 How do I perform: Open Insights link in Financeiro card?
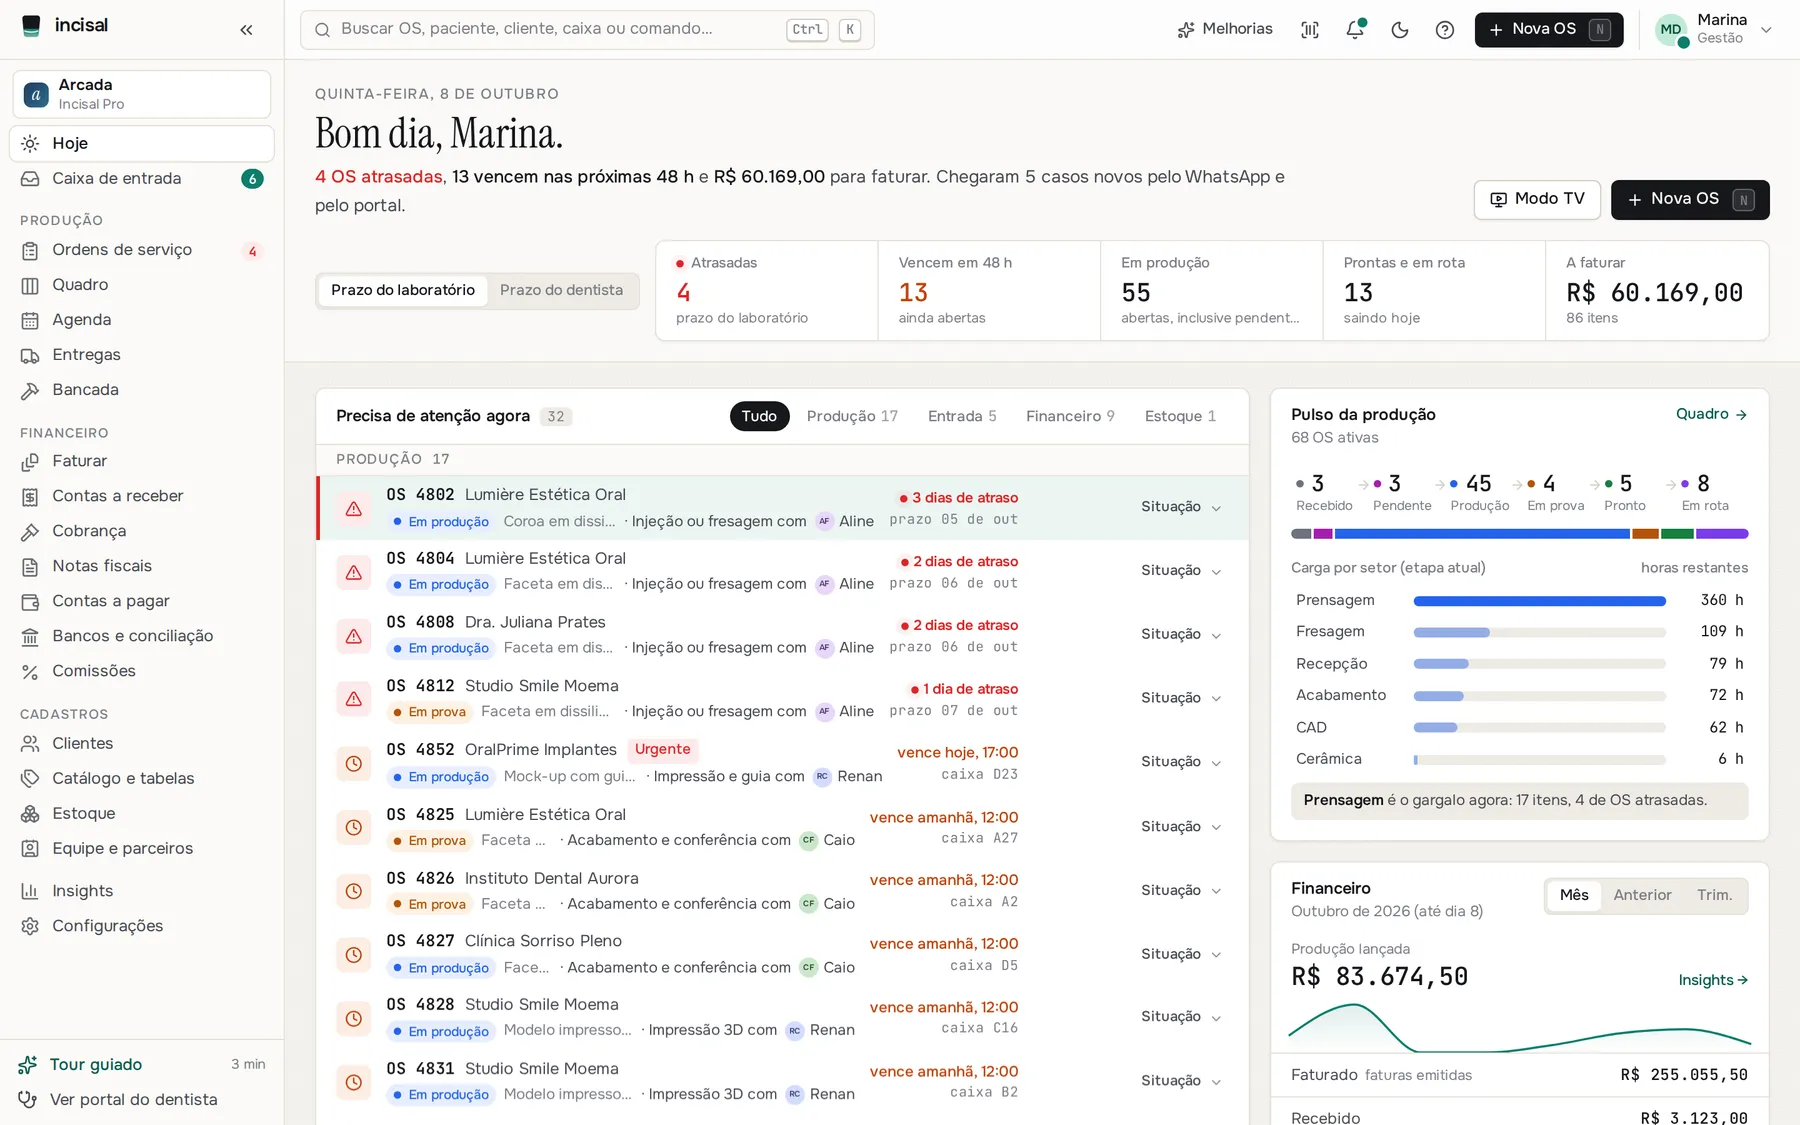(x=1713, y=980)
